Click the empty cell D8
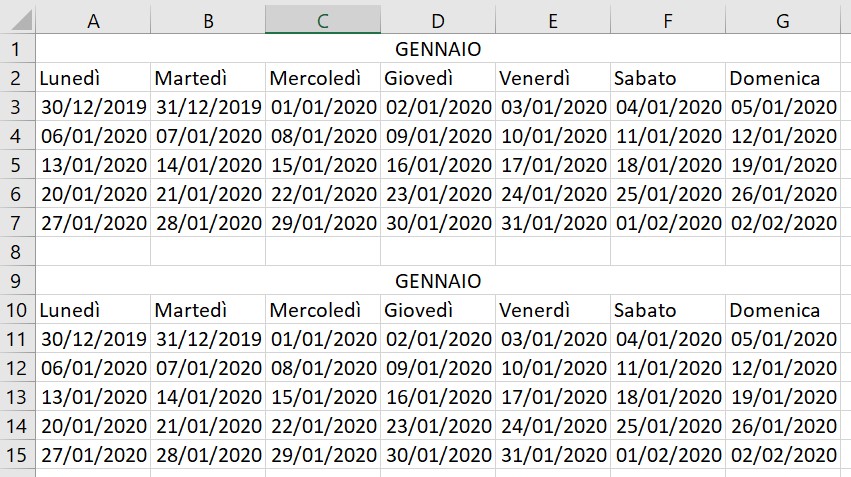 tap(438, 251)
